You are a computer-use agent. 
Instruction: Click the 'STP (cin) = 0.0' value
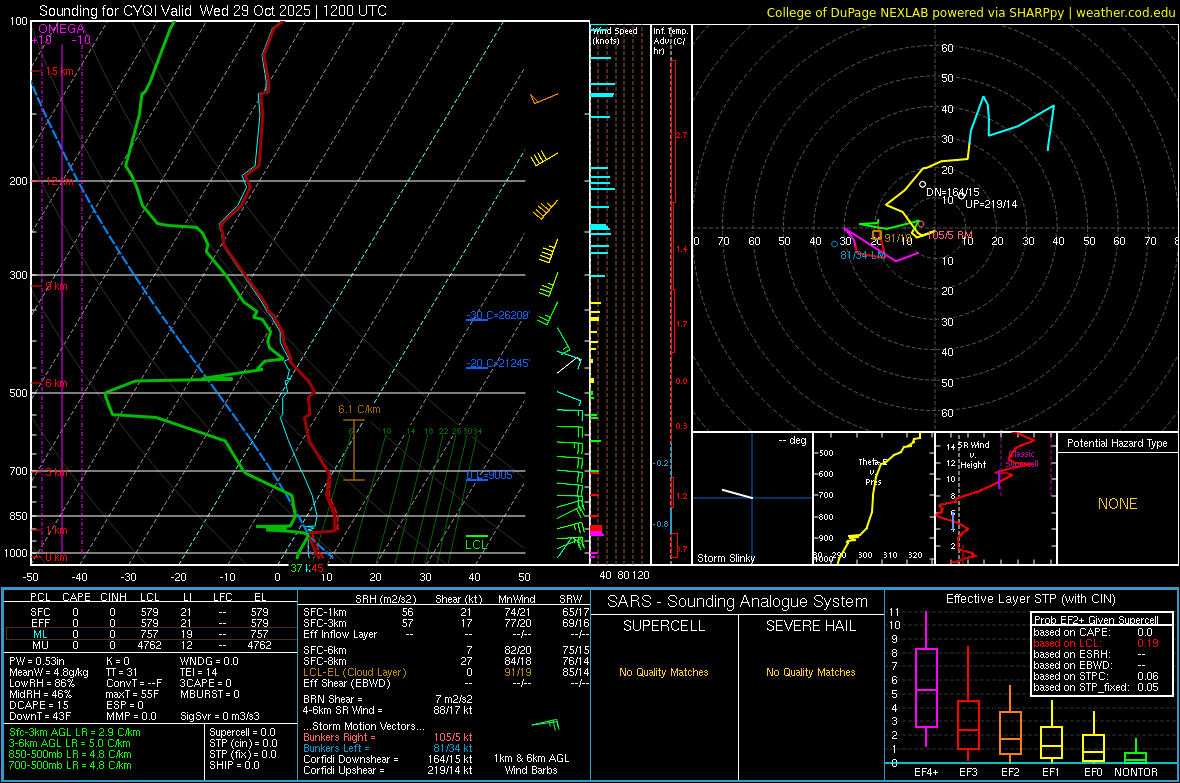(243, 744)
